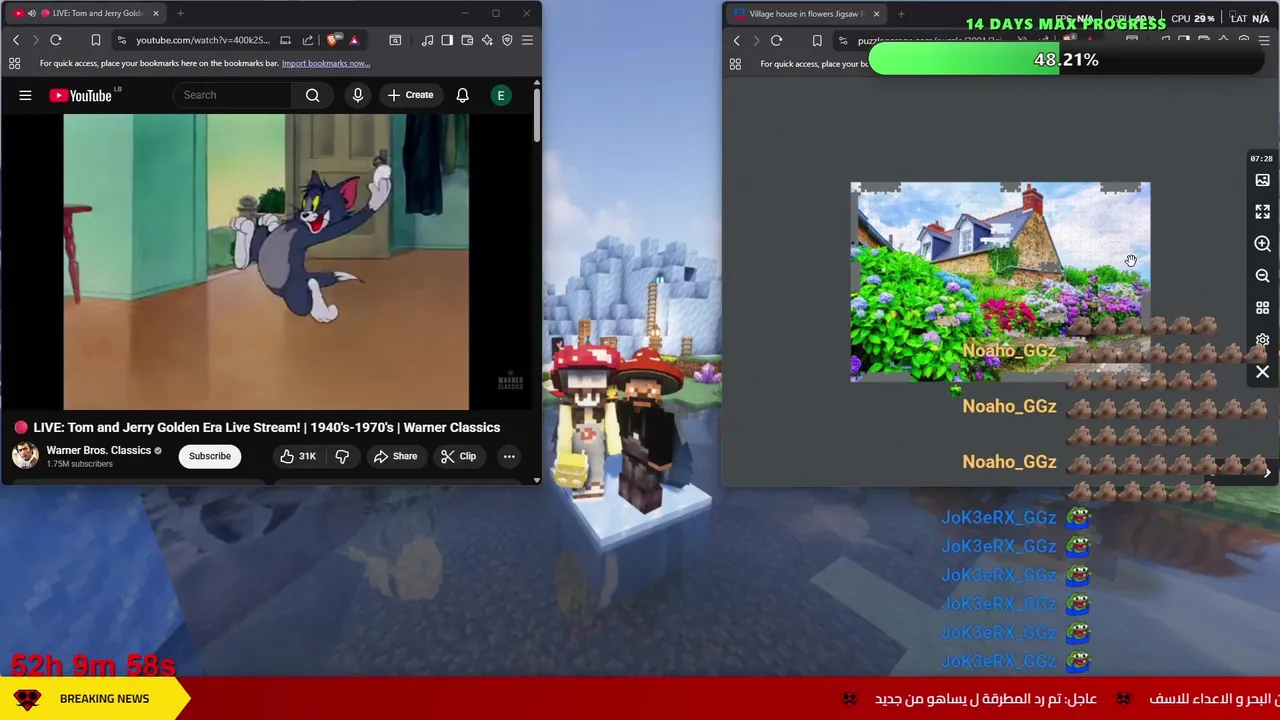Toggle the browser sidebar panel icon
Viewport: 1280px width, 720px height.
click(x=447, y=40)
